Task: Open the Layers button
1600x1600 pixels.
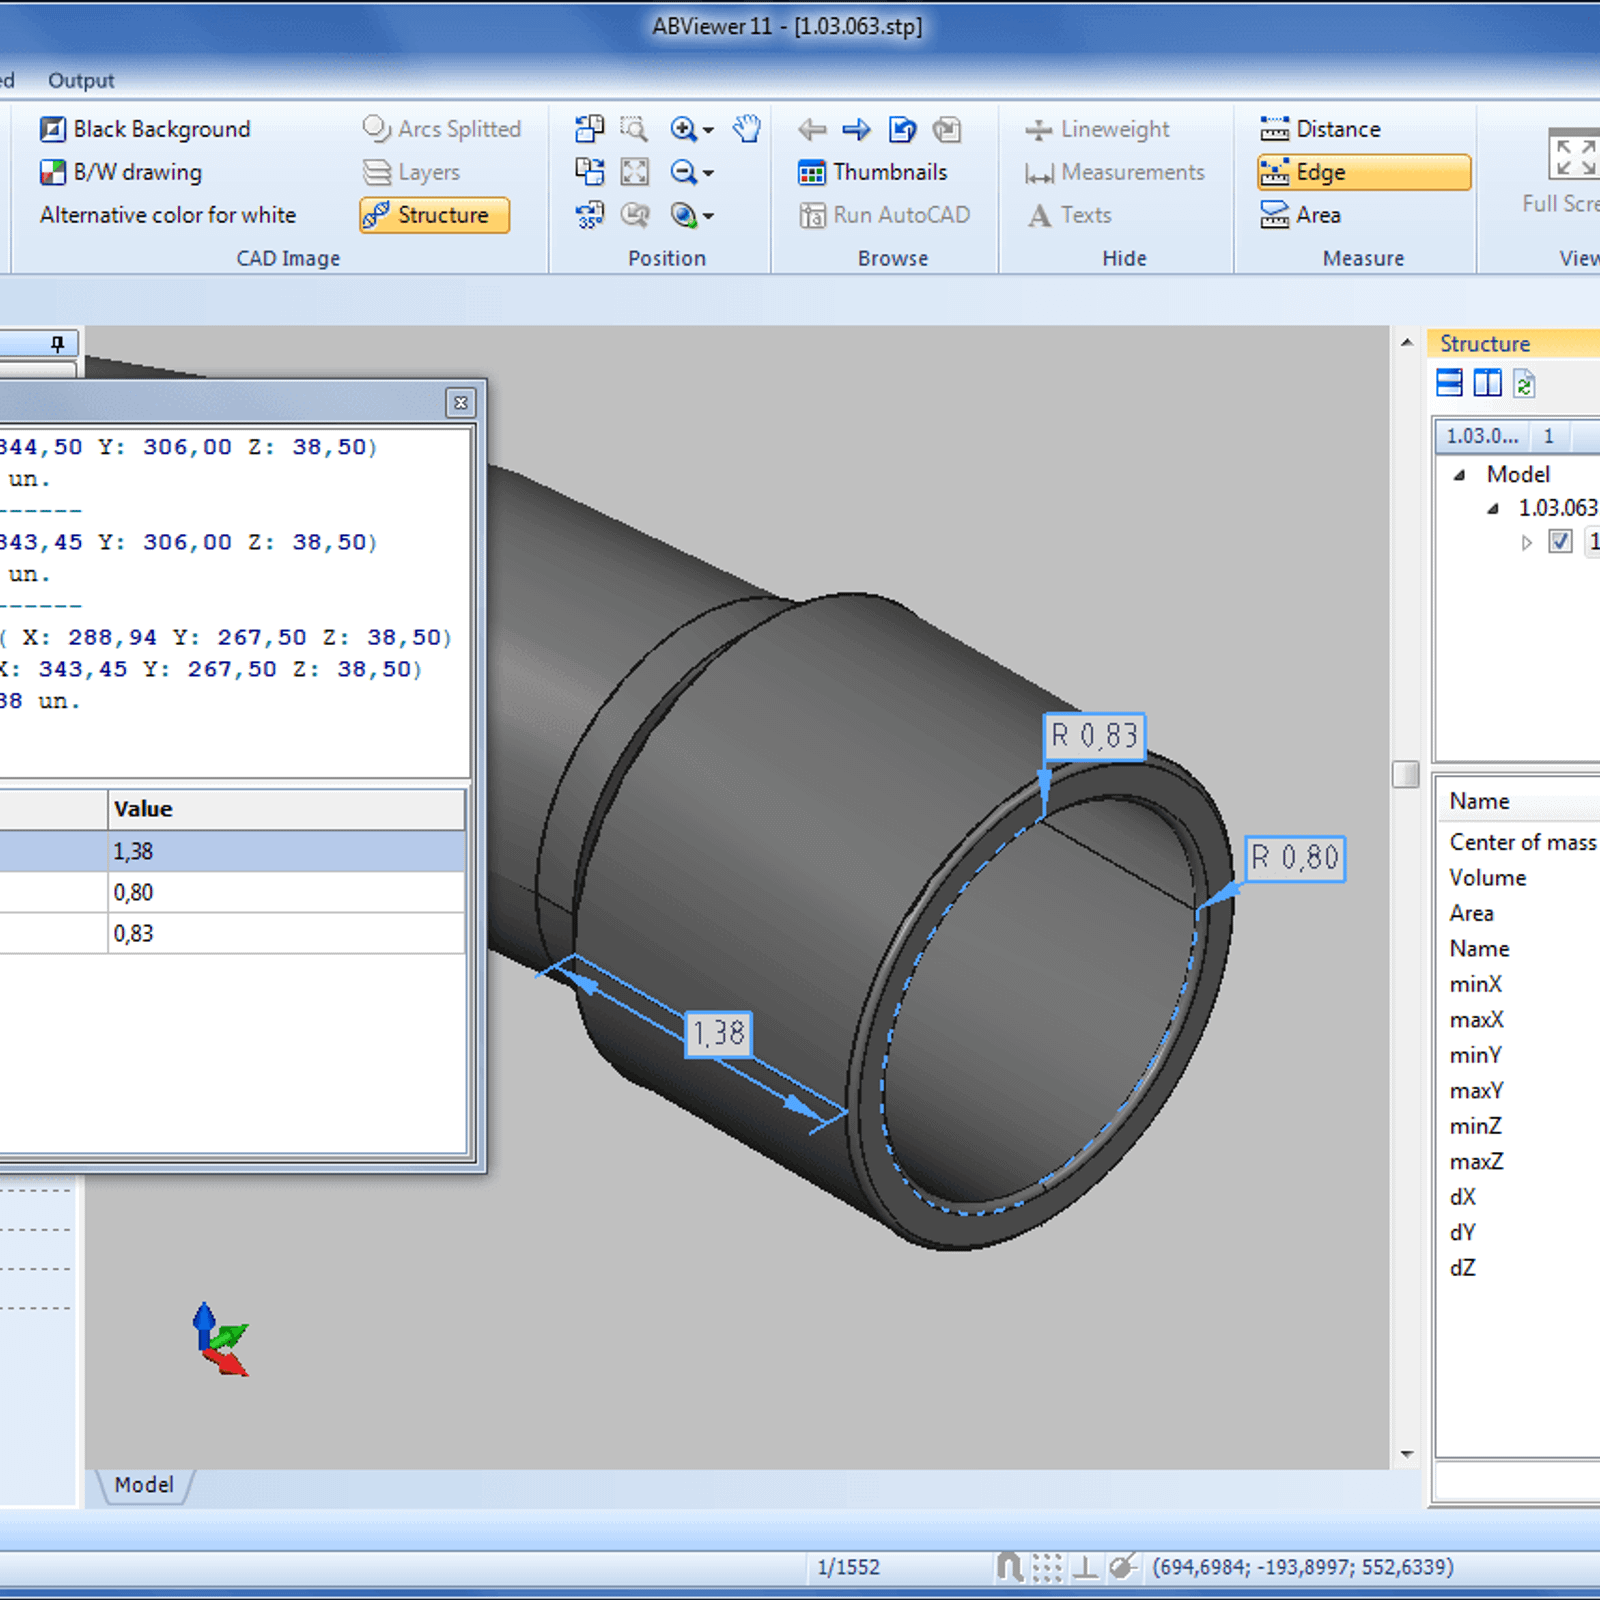Action: point(411,172)
